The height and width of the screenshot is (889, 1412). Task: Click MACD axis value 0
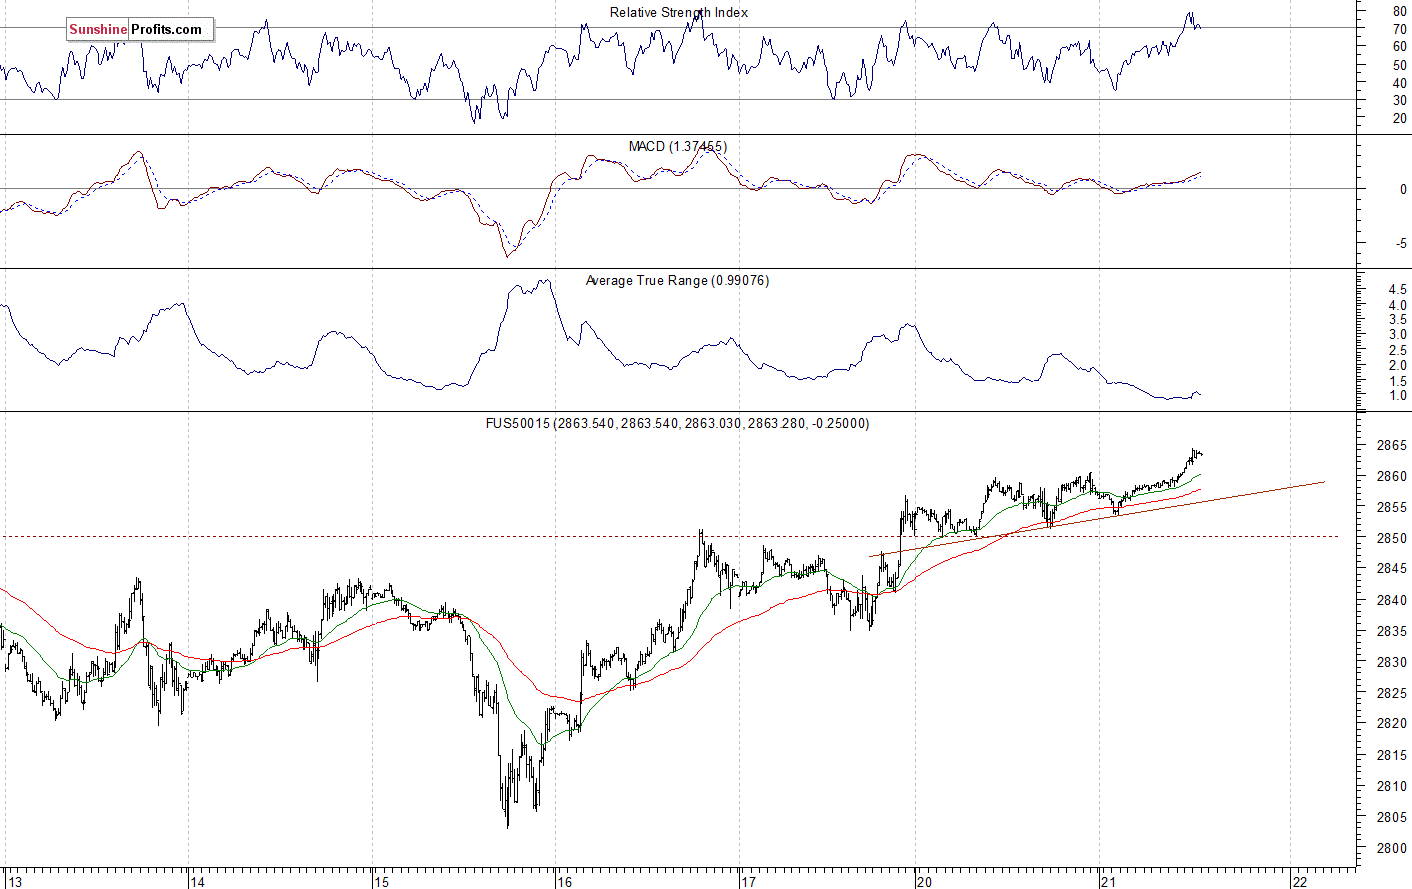click(1404, 189)
